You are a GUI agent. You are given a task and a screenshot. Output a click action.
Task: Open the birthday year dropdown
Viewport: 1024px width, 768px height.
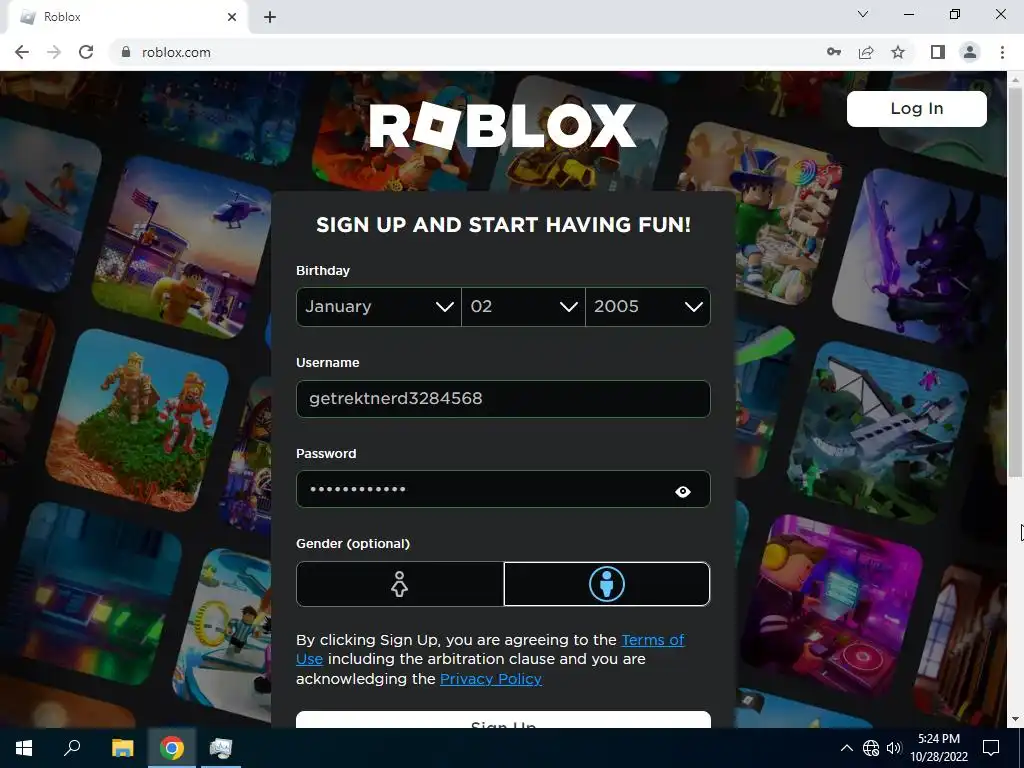(x=648, y=307)
